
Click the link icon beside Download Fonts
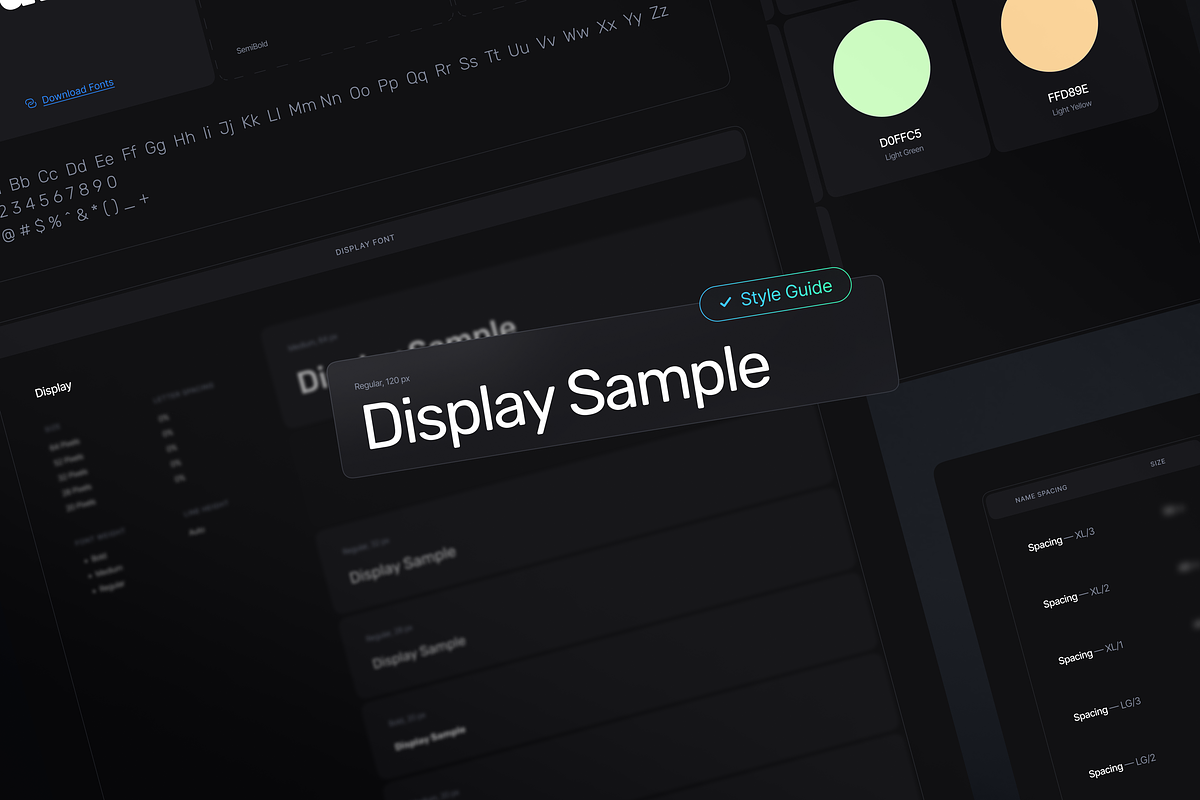(x=31, y=101)
